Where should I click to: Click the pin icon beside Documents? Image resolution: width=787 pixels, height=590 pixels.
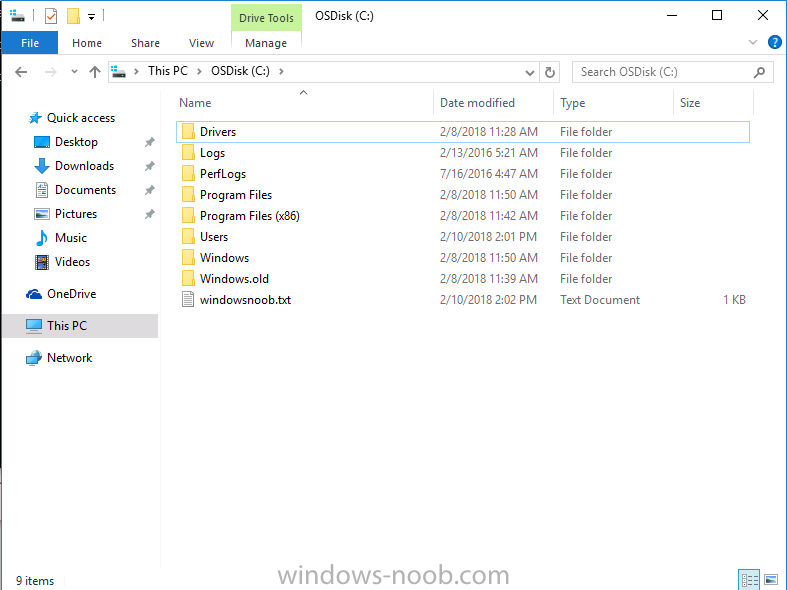pyautogui.click(x=150, y=190)
